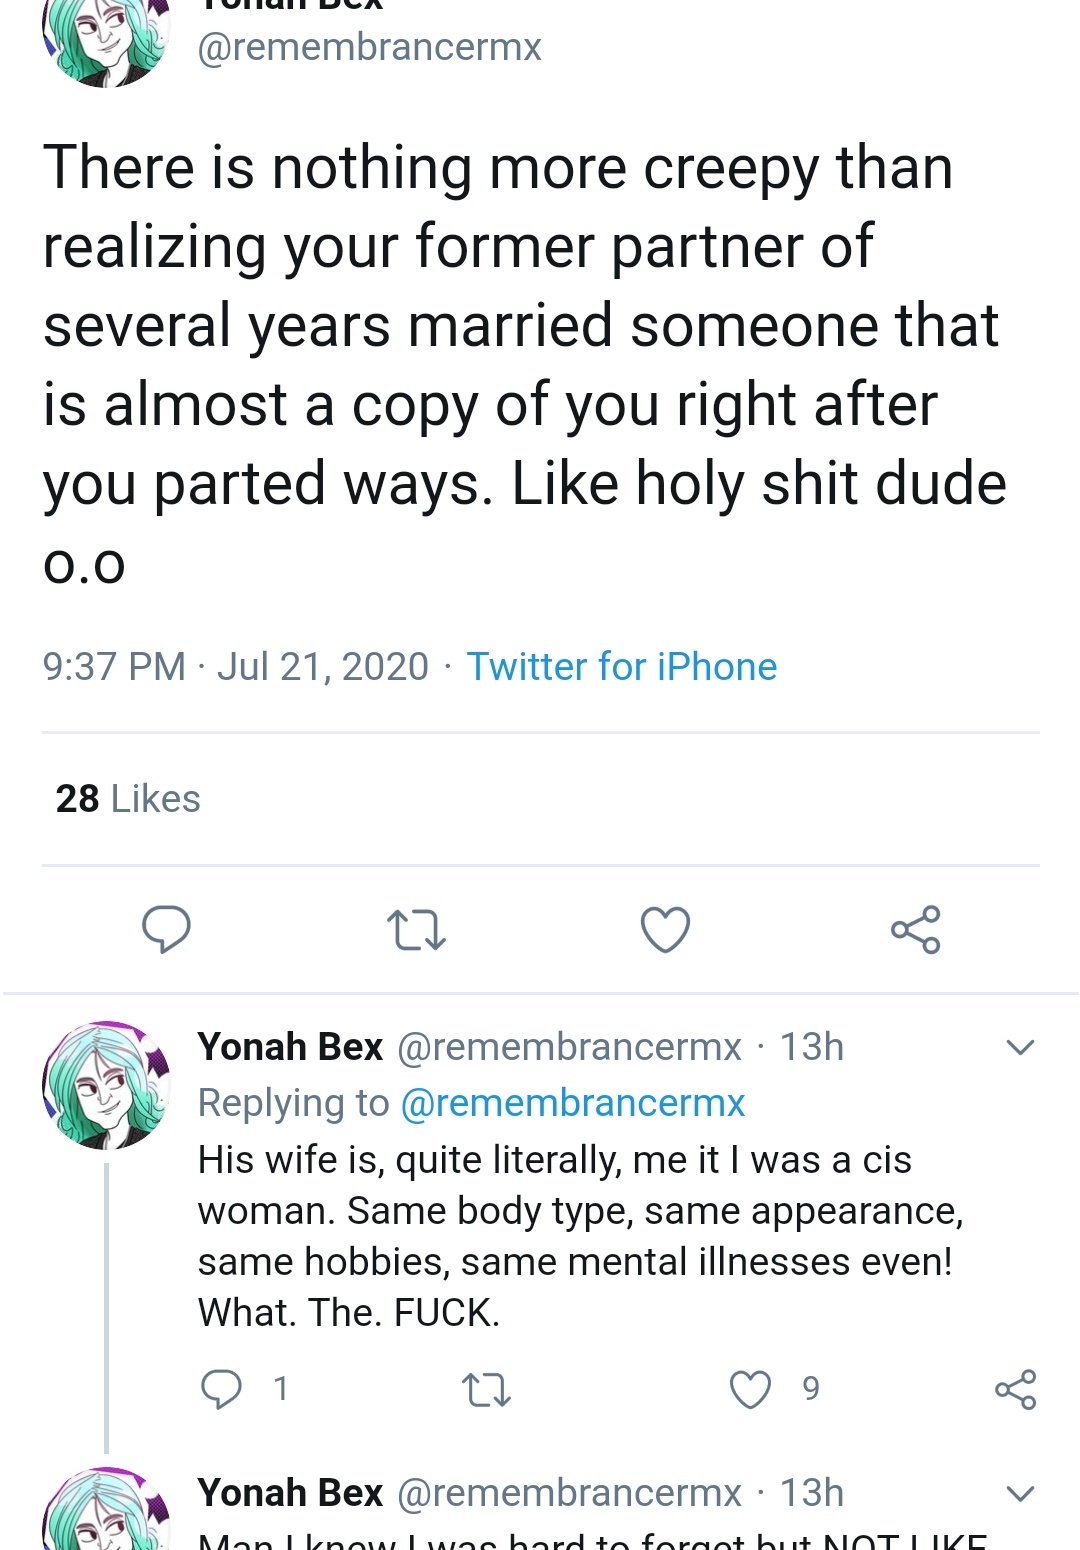Reply to the 'His wife is' tweet
Screen dimensions: 1080x1550
click(221, 1389)
